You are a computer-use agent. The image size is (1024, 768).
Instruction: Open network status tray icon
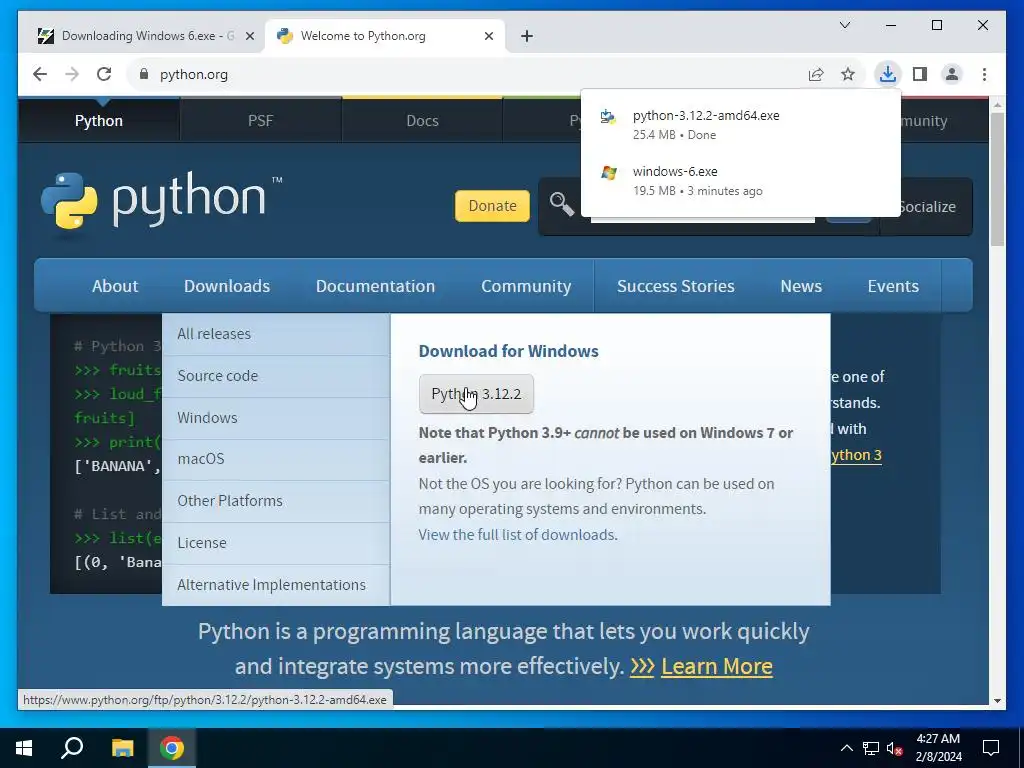871,748
